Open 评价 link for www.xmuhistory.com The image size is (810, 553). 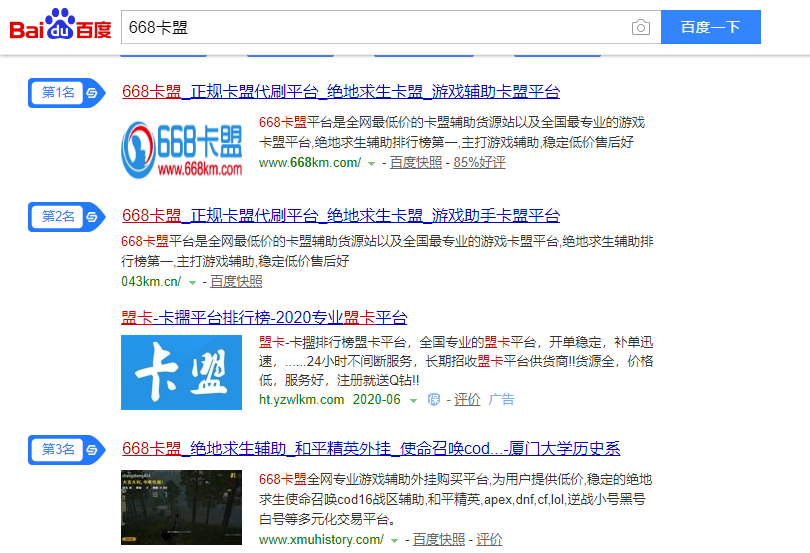489,540
